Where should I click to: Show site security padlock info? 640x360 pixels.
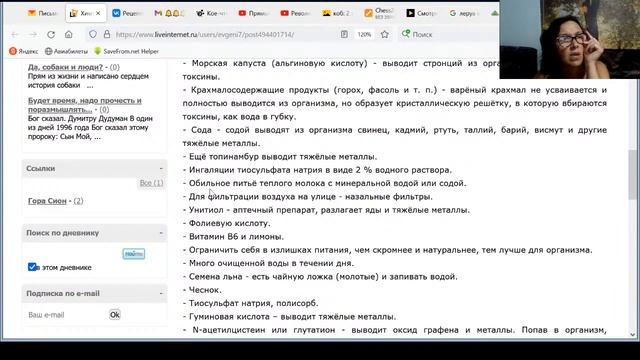[x=107, y=34]
